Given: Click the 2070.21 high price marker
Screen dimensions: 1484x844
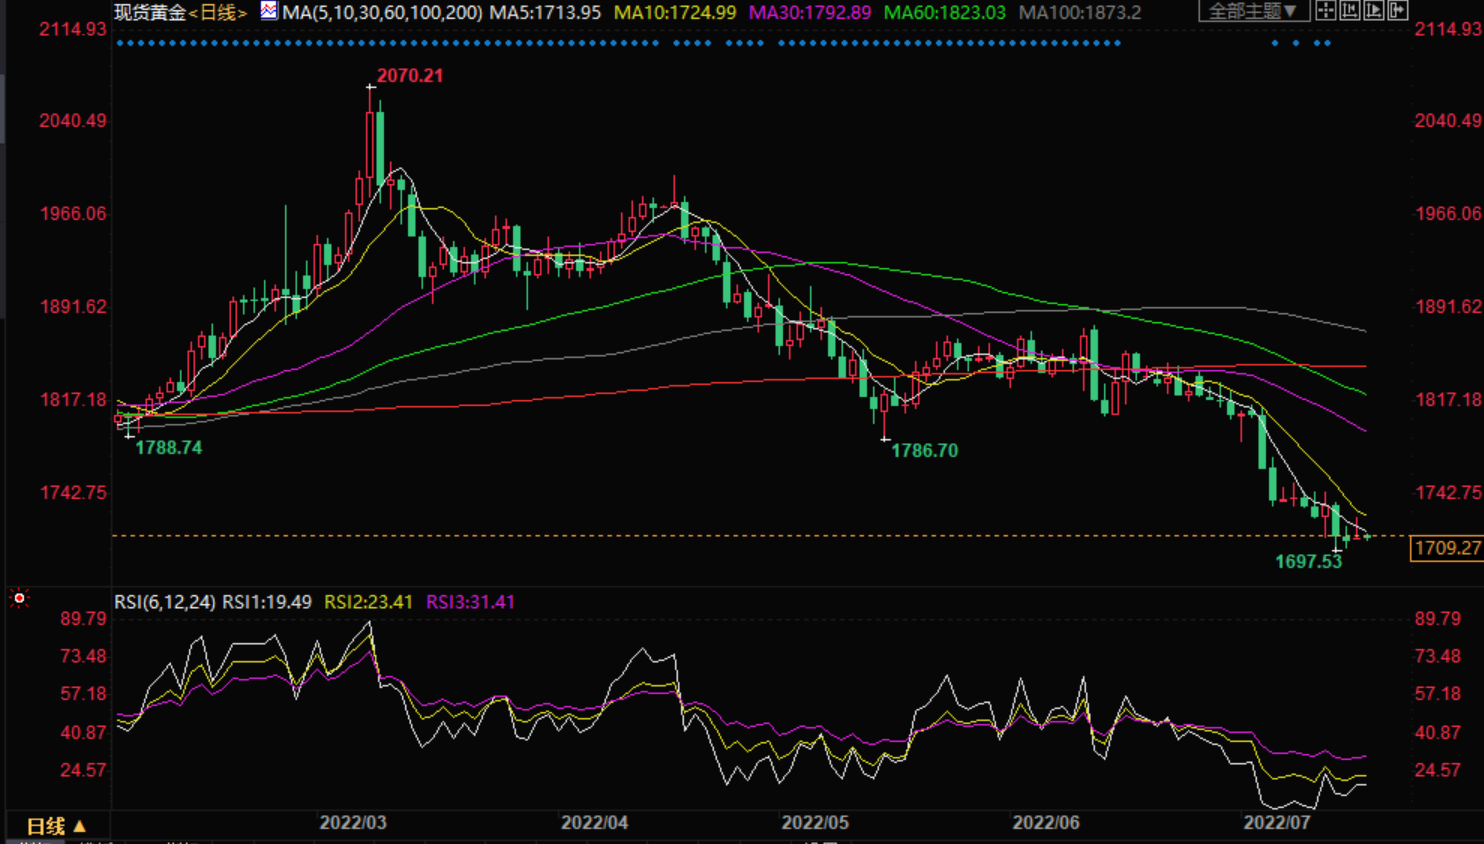Looking at the screenshot, I should (409, 75).
